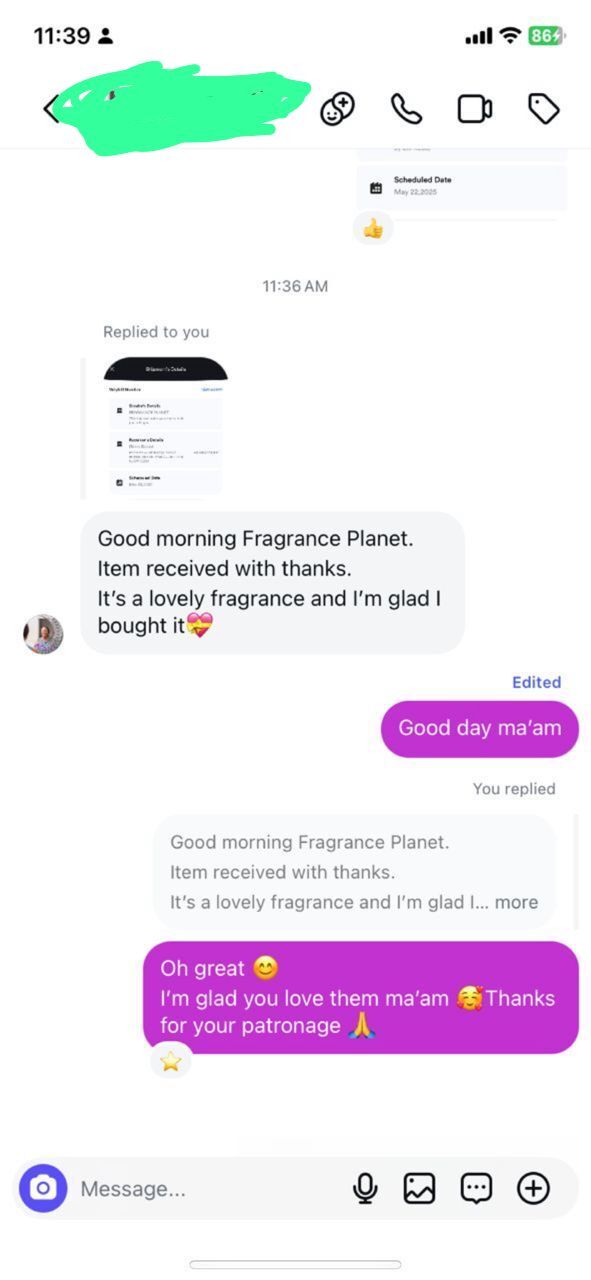The height and width of the screenshot is (1280, 591).
Task: Tap the Message text field
Action: point(210,1189)
